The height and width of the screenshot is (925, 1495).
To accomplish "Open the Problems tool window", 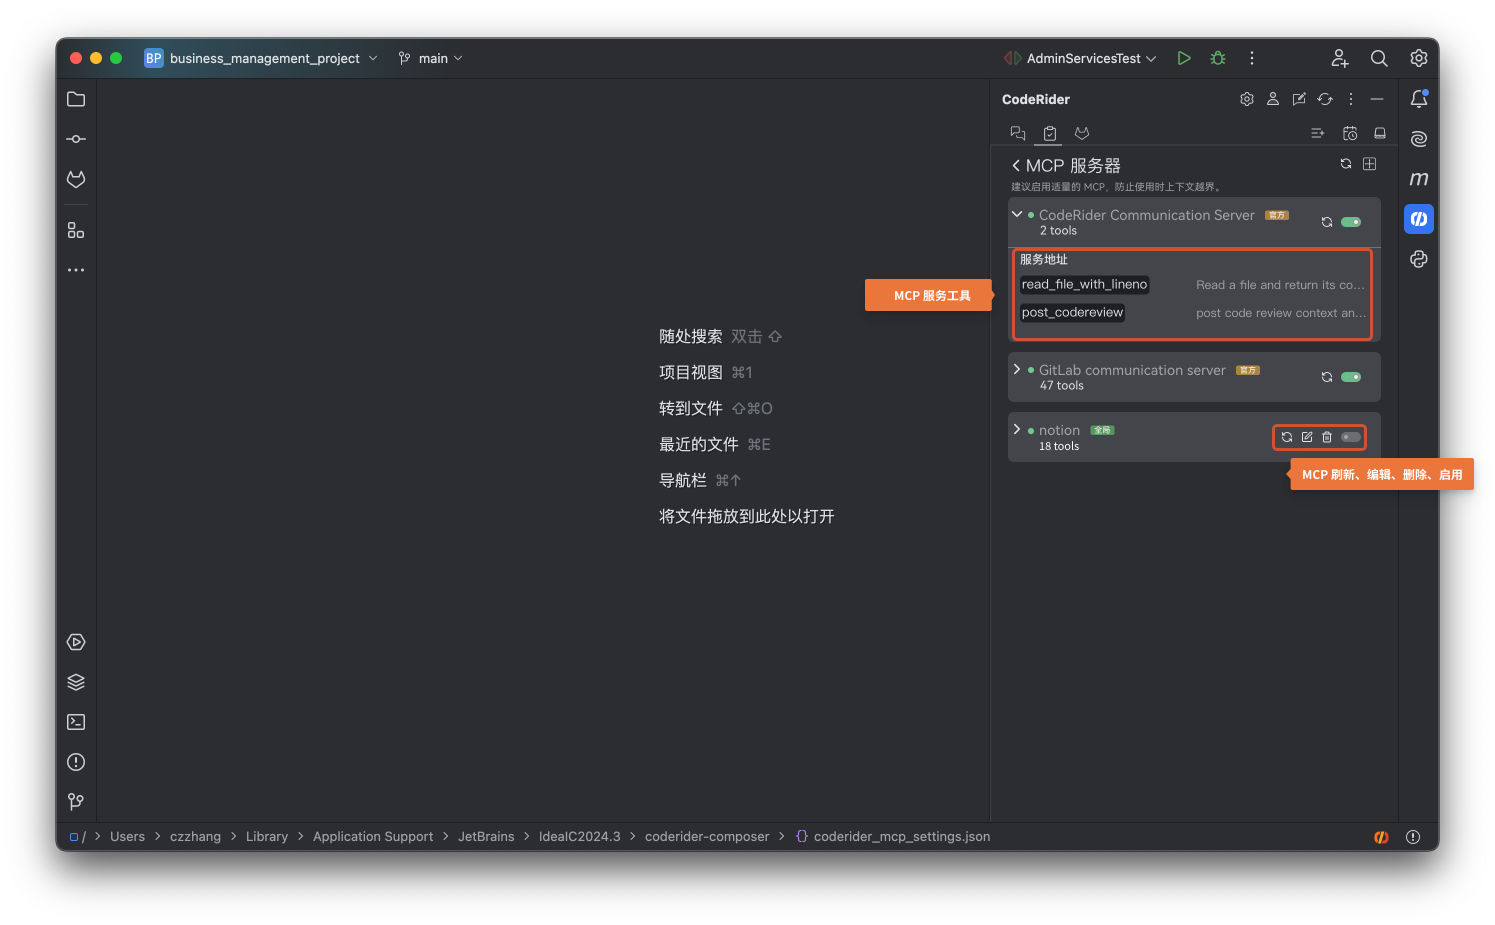I will (x=76, y=762).
